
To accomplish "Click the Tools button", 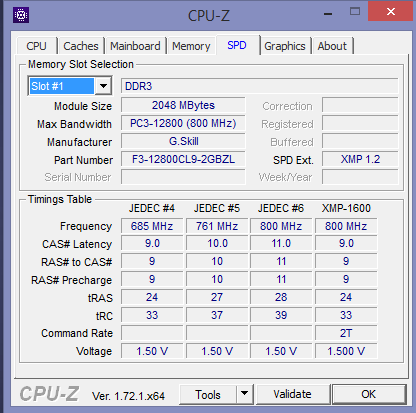I will pos(208,395).
